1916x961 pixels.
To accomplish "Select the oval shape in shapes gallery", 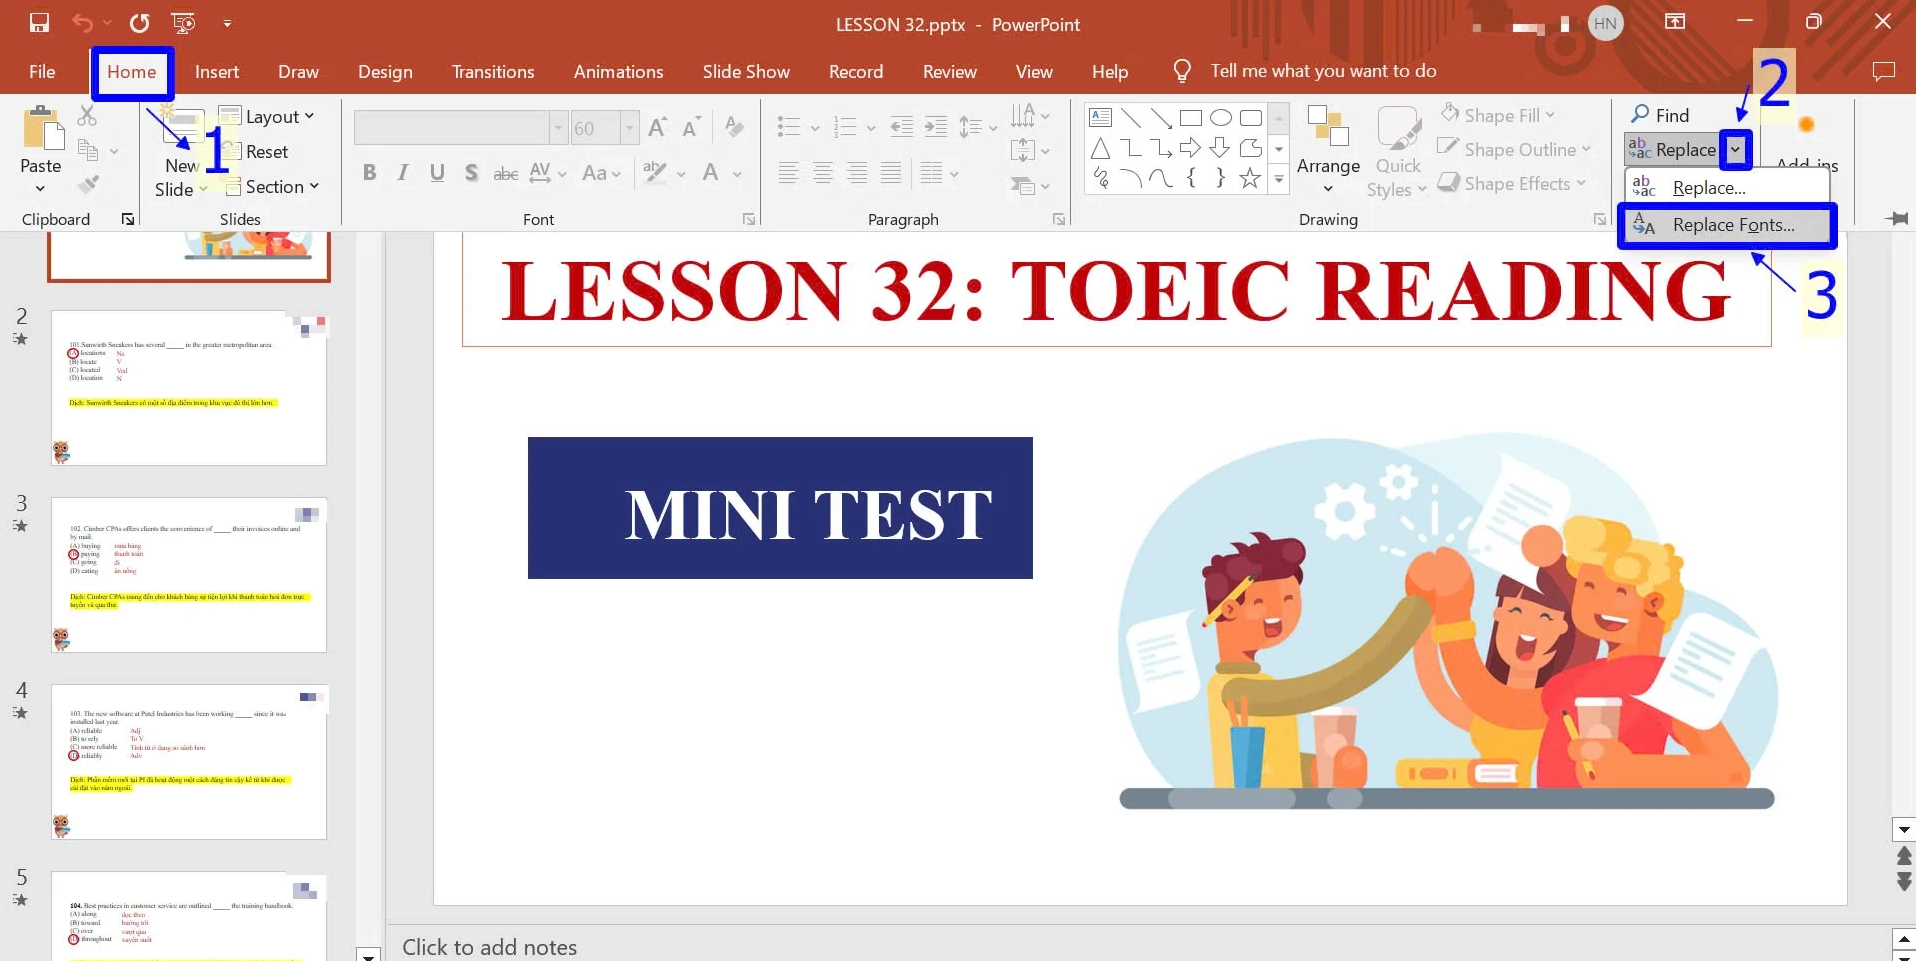I will [x=1221, y=118].
